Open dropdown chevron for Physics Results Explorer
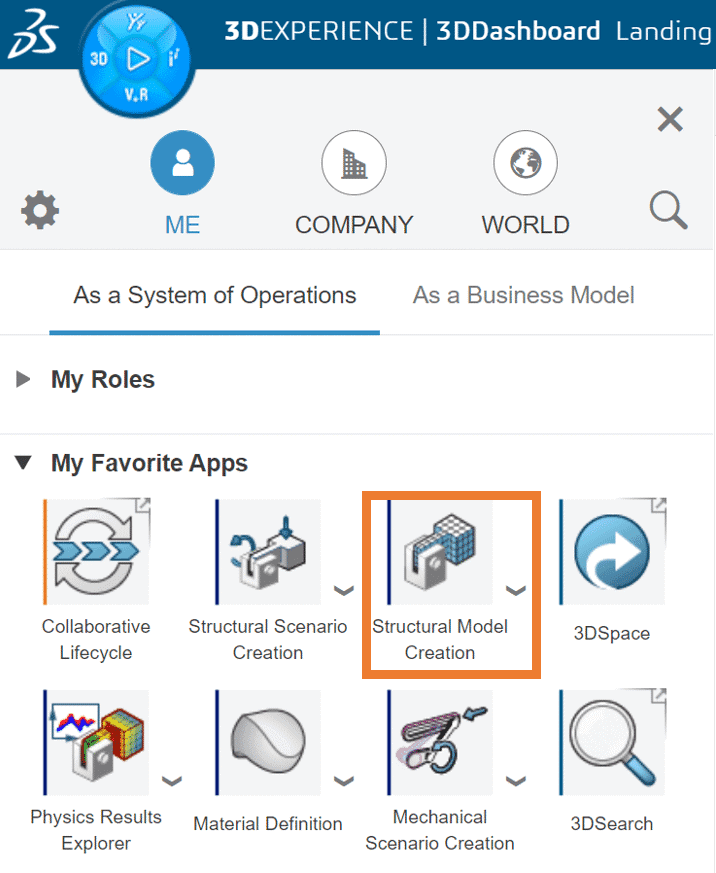The height and width of the screenshot is (873, 716). 171,781
